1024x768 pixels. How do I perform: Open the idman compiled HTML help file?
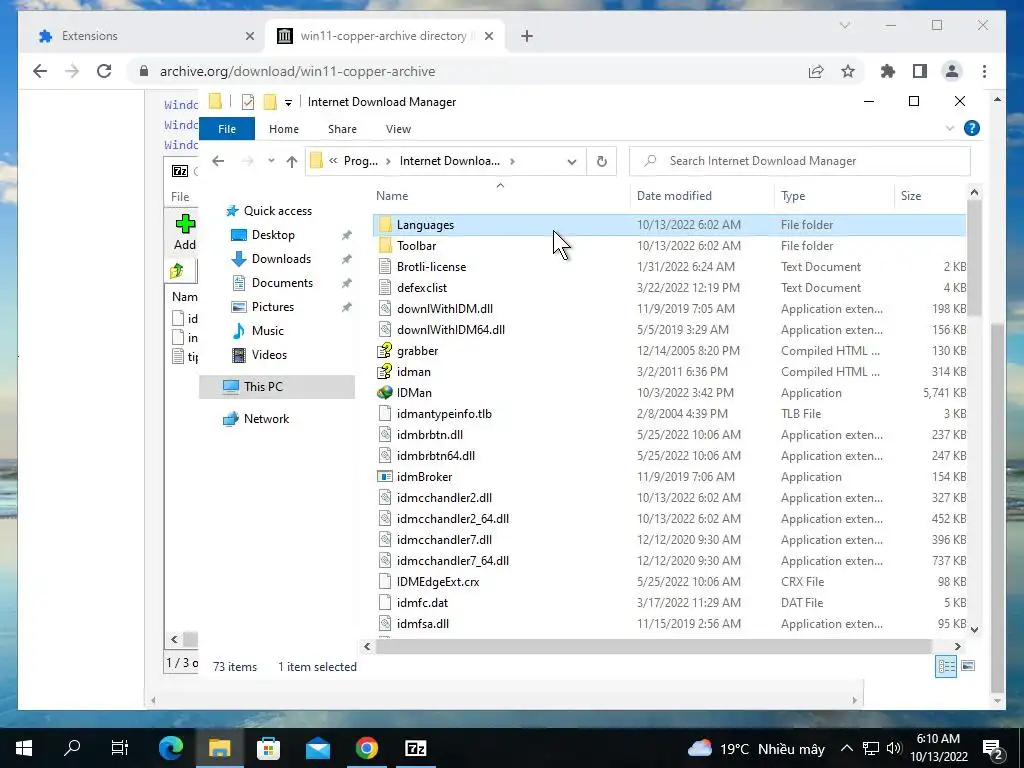pos(413,372)
